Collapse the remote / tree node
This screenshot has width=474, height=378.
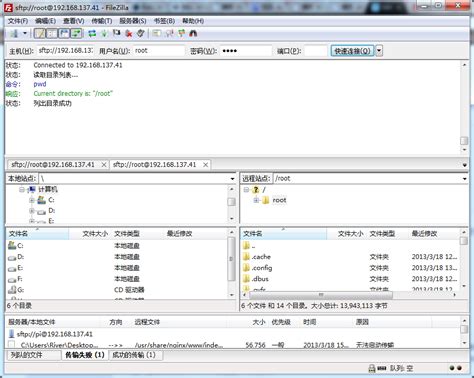click(246, 190)
